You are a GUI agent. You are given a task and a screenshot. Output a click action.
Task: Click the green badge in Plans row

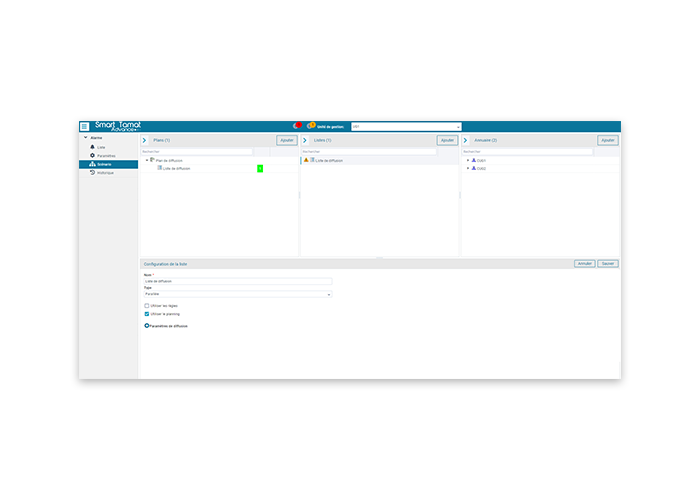coord(260,168)
